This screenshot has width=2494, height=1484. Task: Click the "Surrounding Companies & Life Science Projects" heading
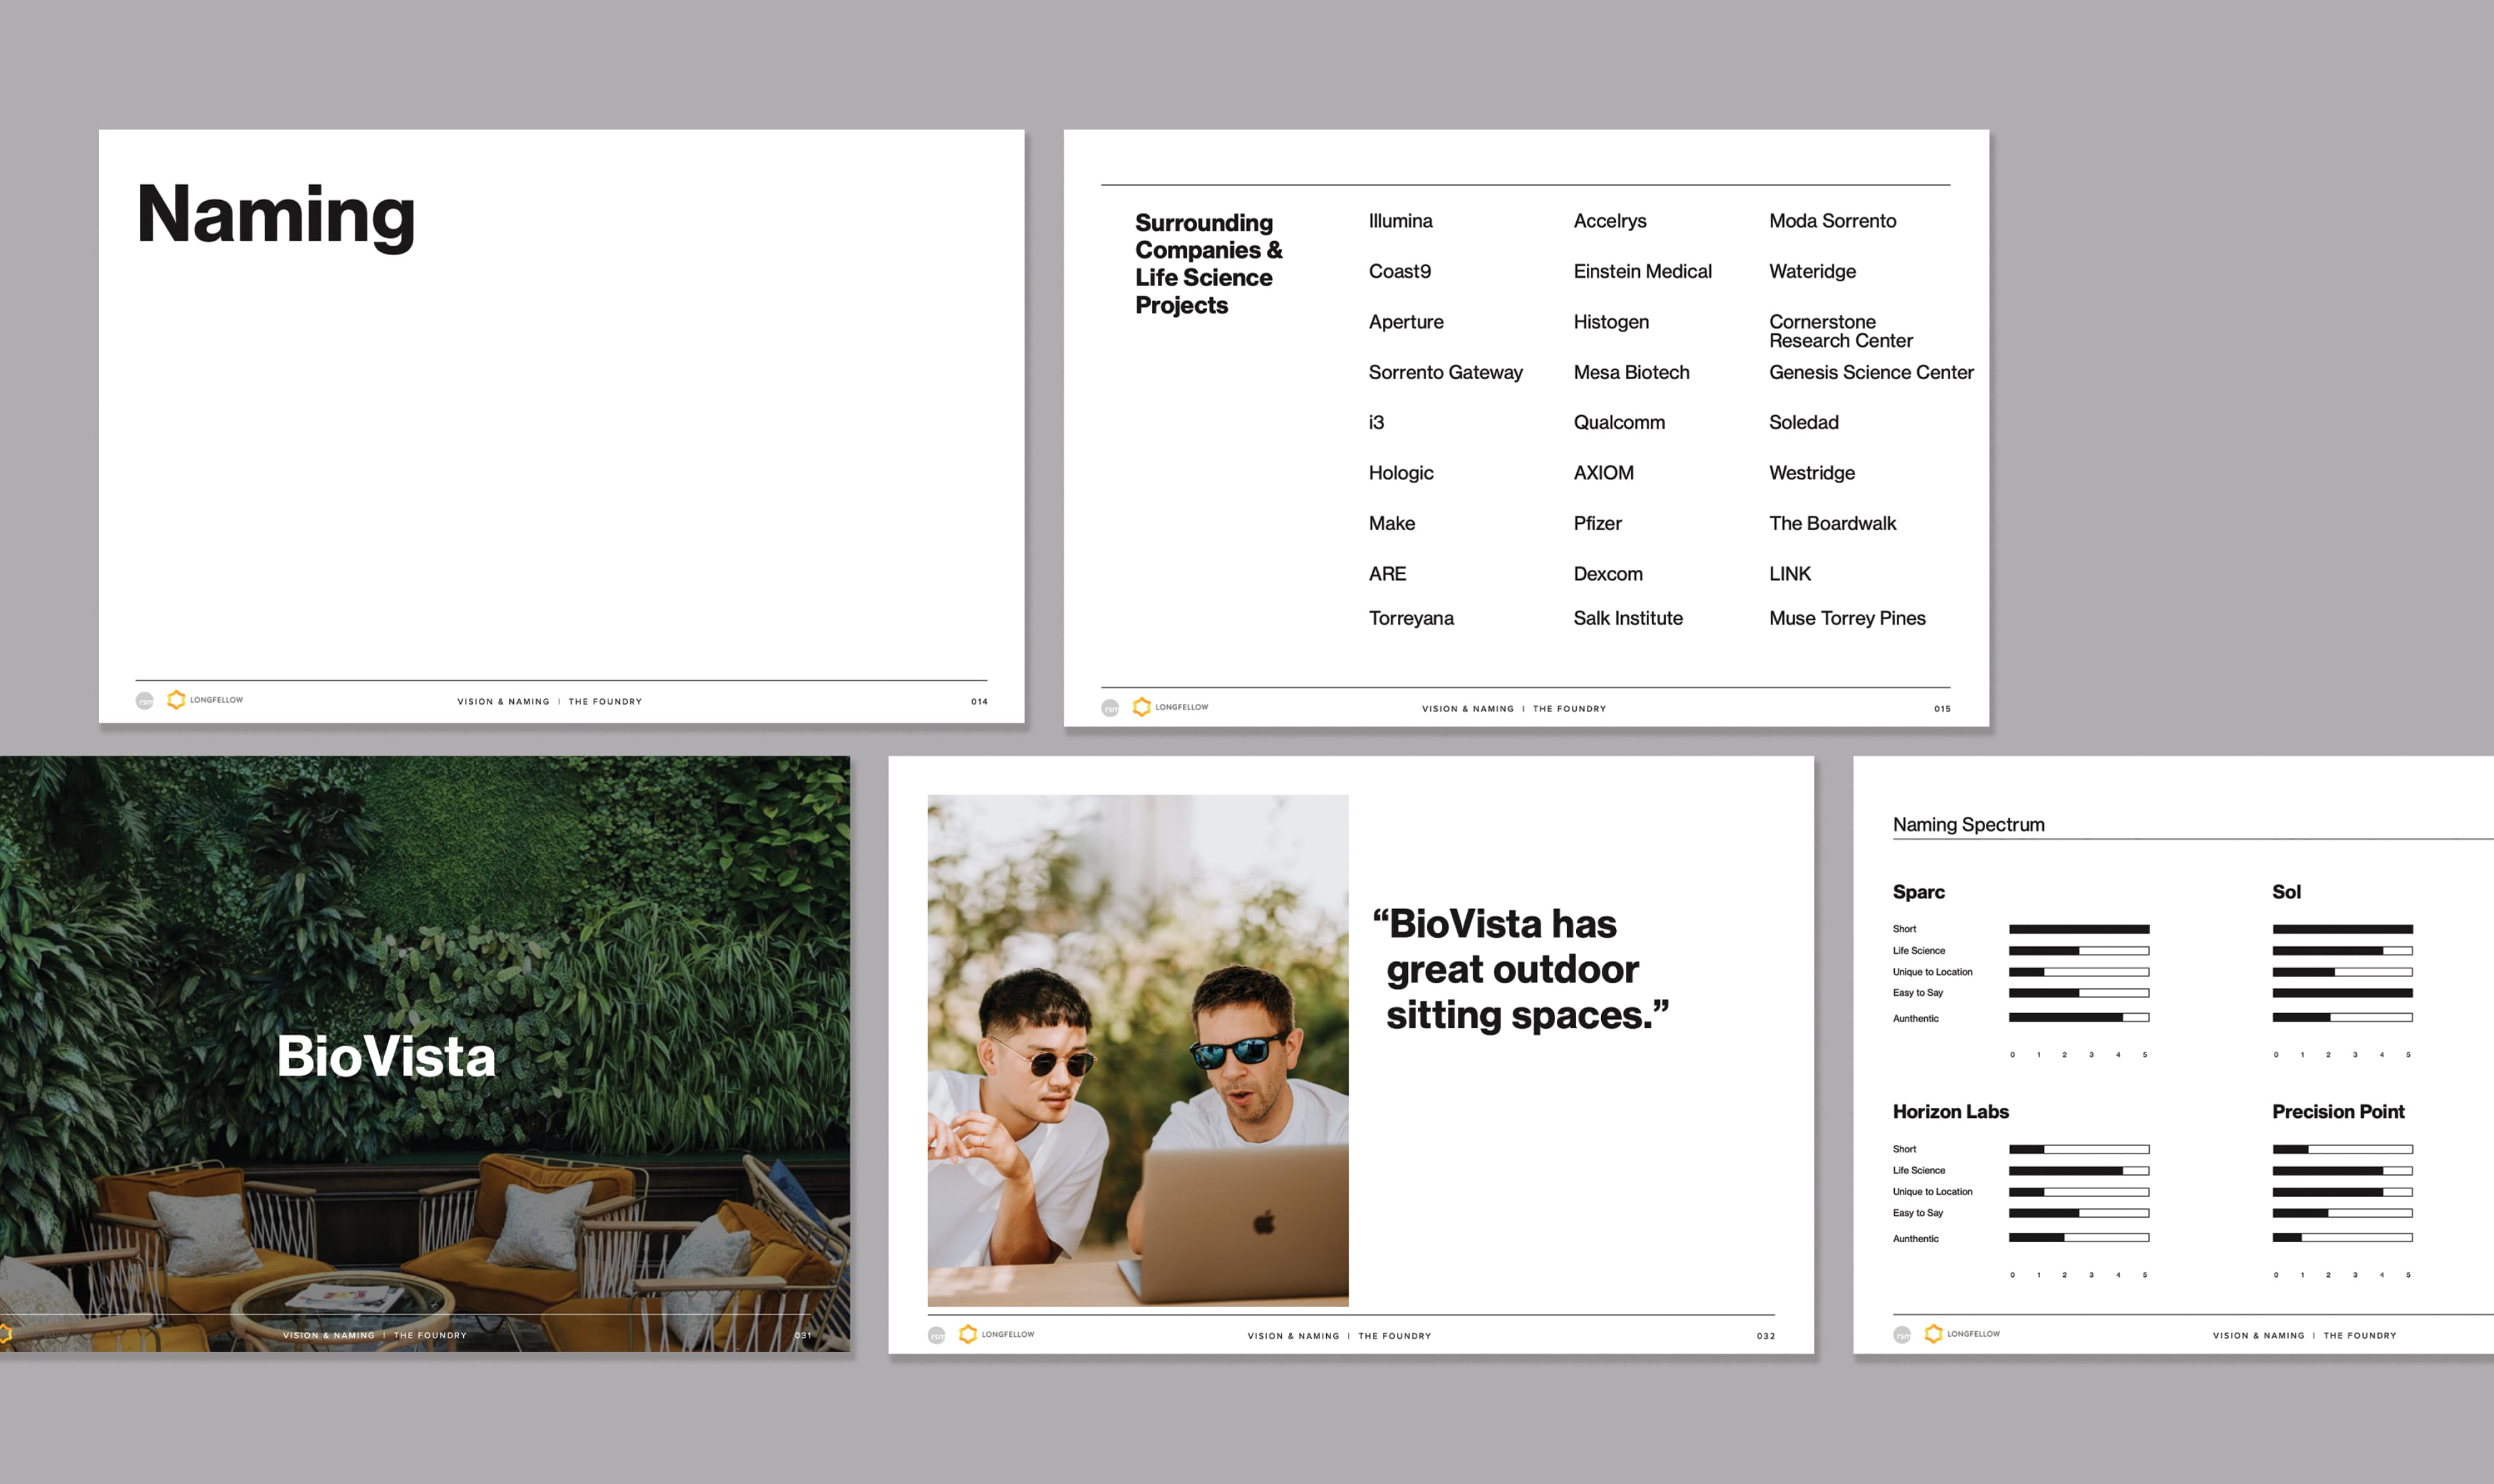(1208, 263)
